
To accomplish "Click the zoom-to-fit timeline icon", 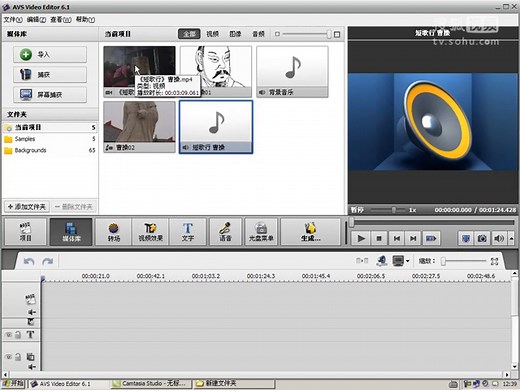I will pos(494,261).
